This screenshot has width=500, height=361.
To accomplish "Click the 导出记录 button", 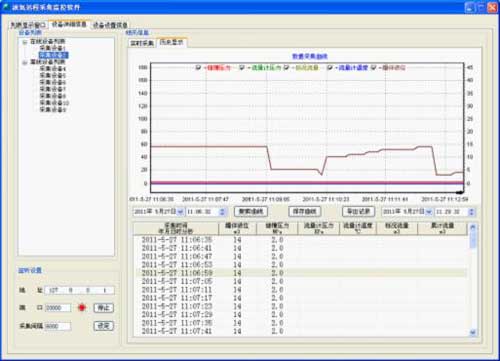I will coord(359,211).
